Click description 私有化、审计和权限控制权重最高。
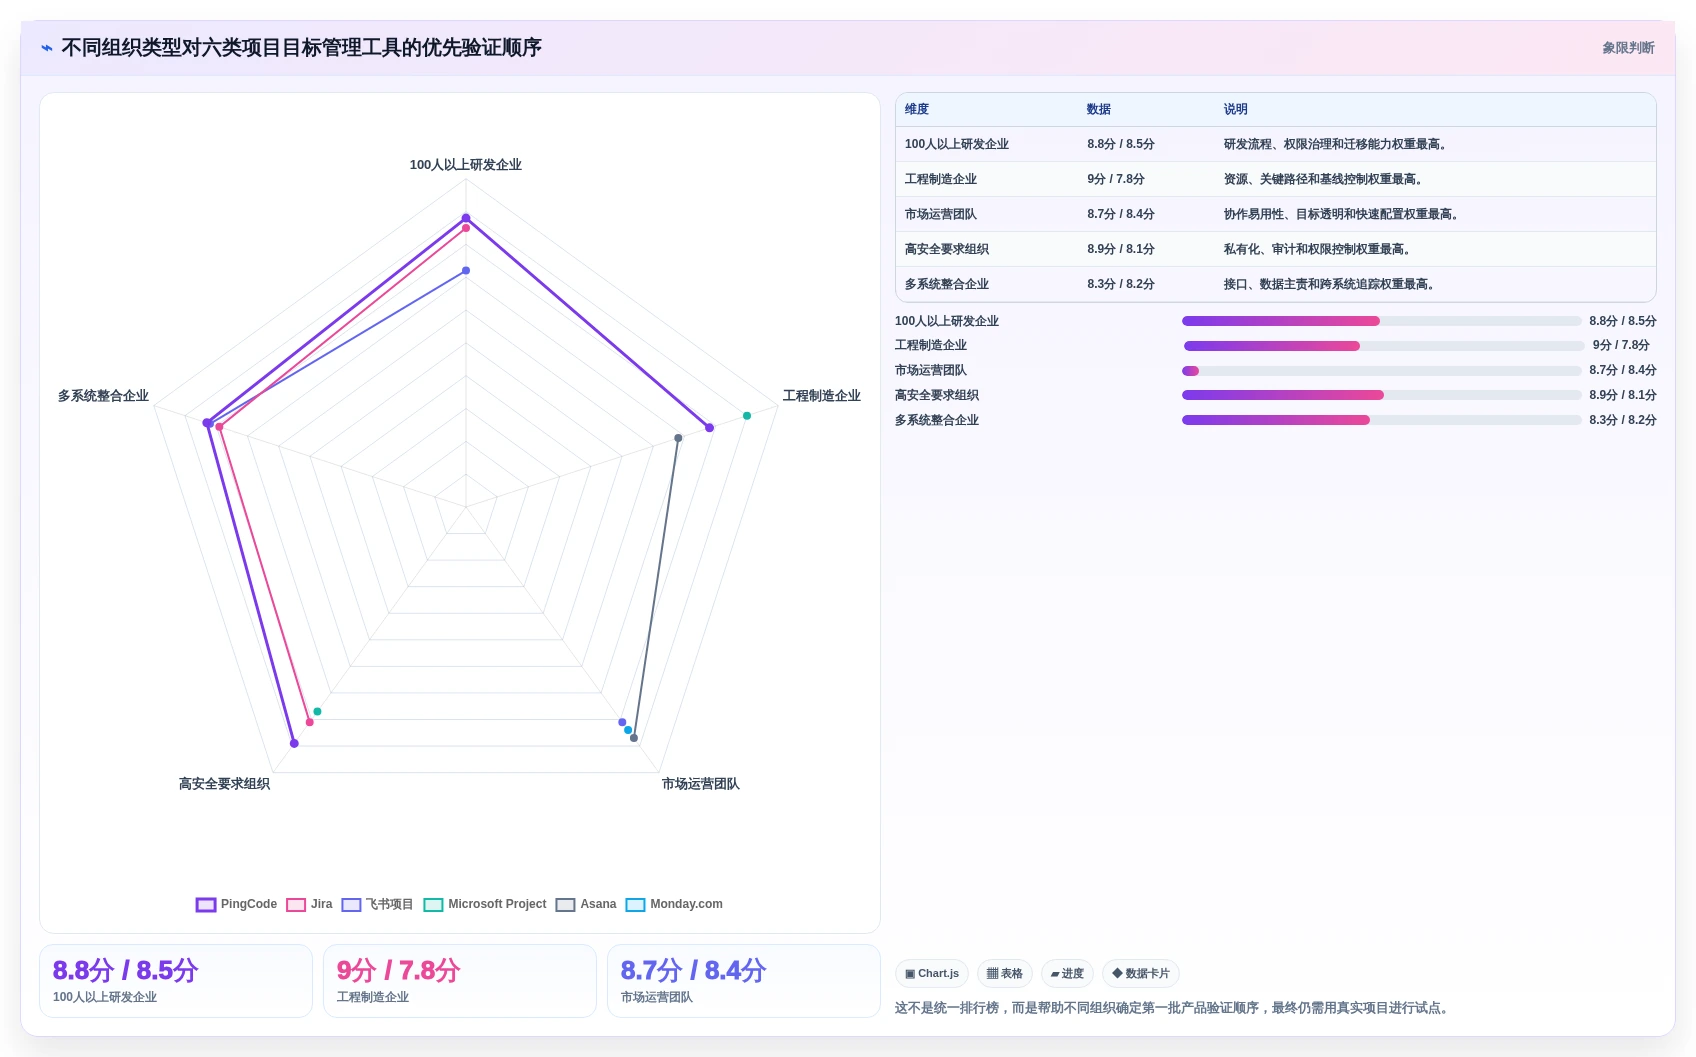This screenshot has width=1696, height=1057. (1319, 249)
